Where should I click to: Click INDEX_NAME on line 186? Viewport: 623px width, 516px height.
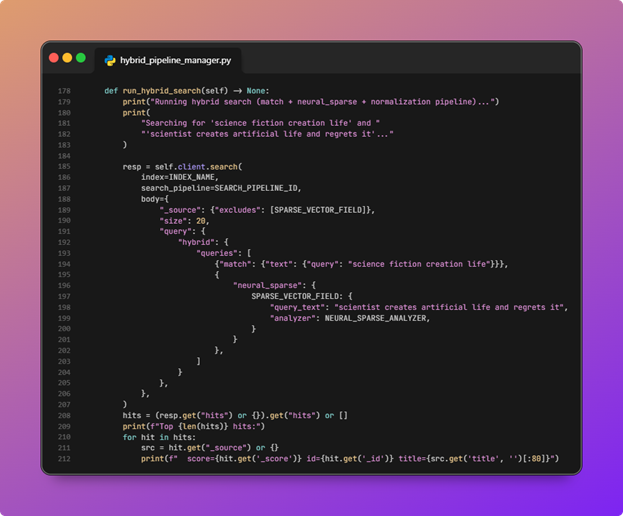click(192, 177)
